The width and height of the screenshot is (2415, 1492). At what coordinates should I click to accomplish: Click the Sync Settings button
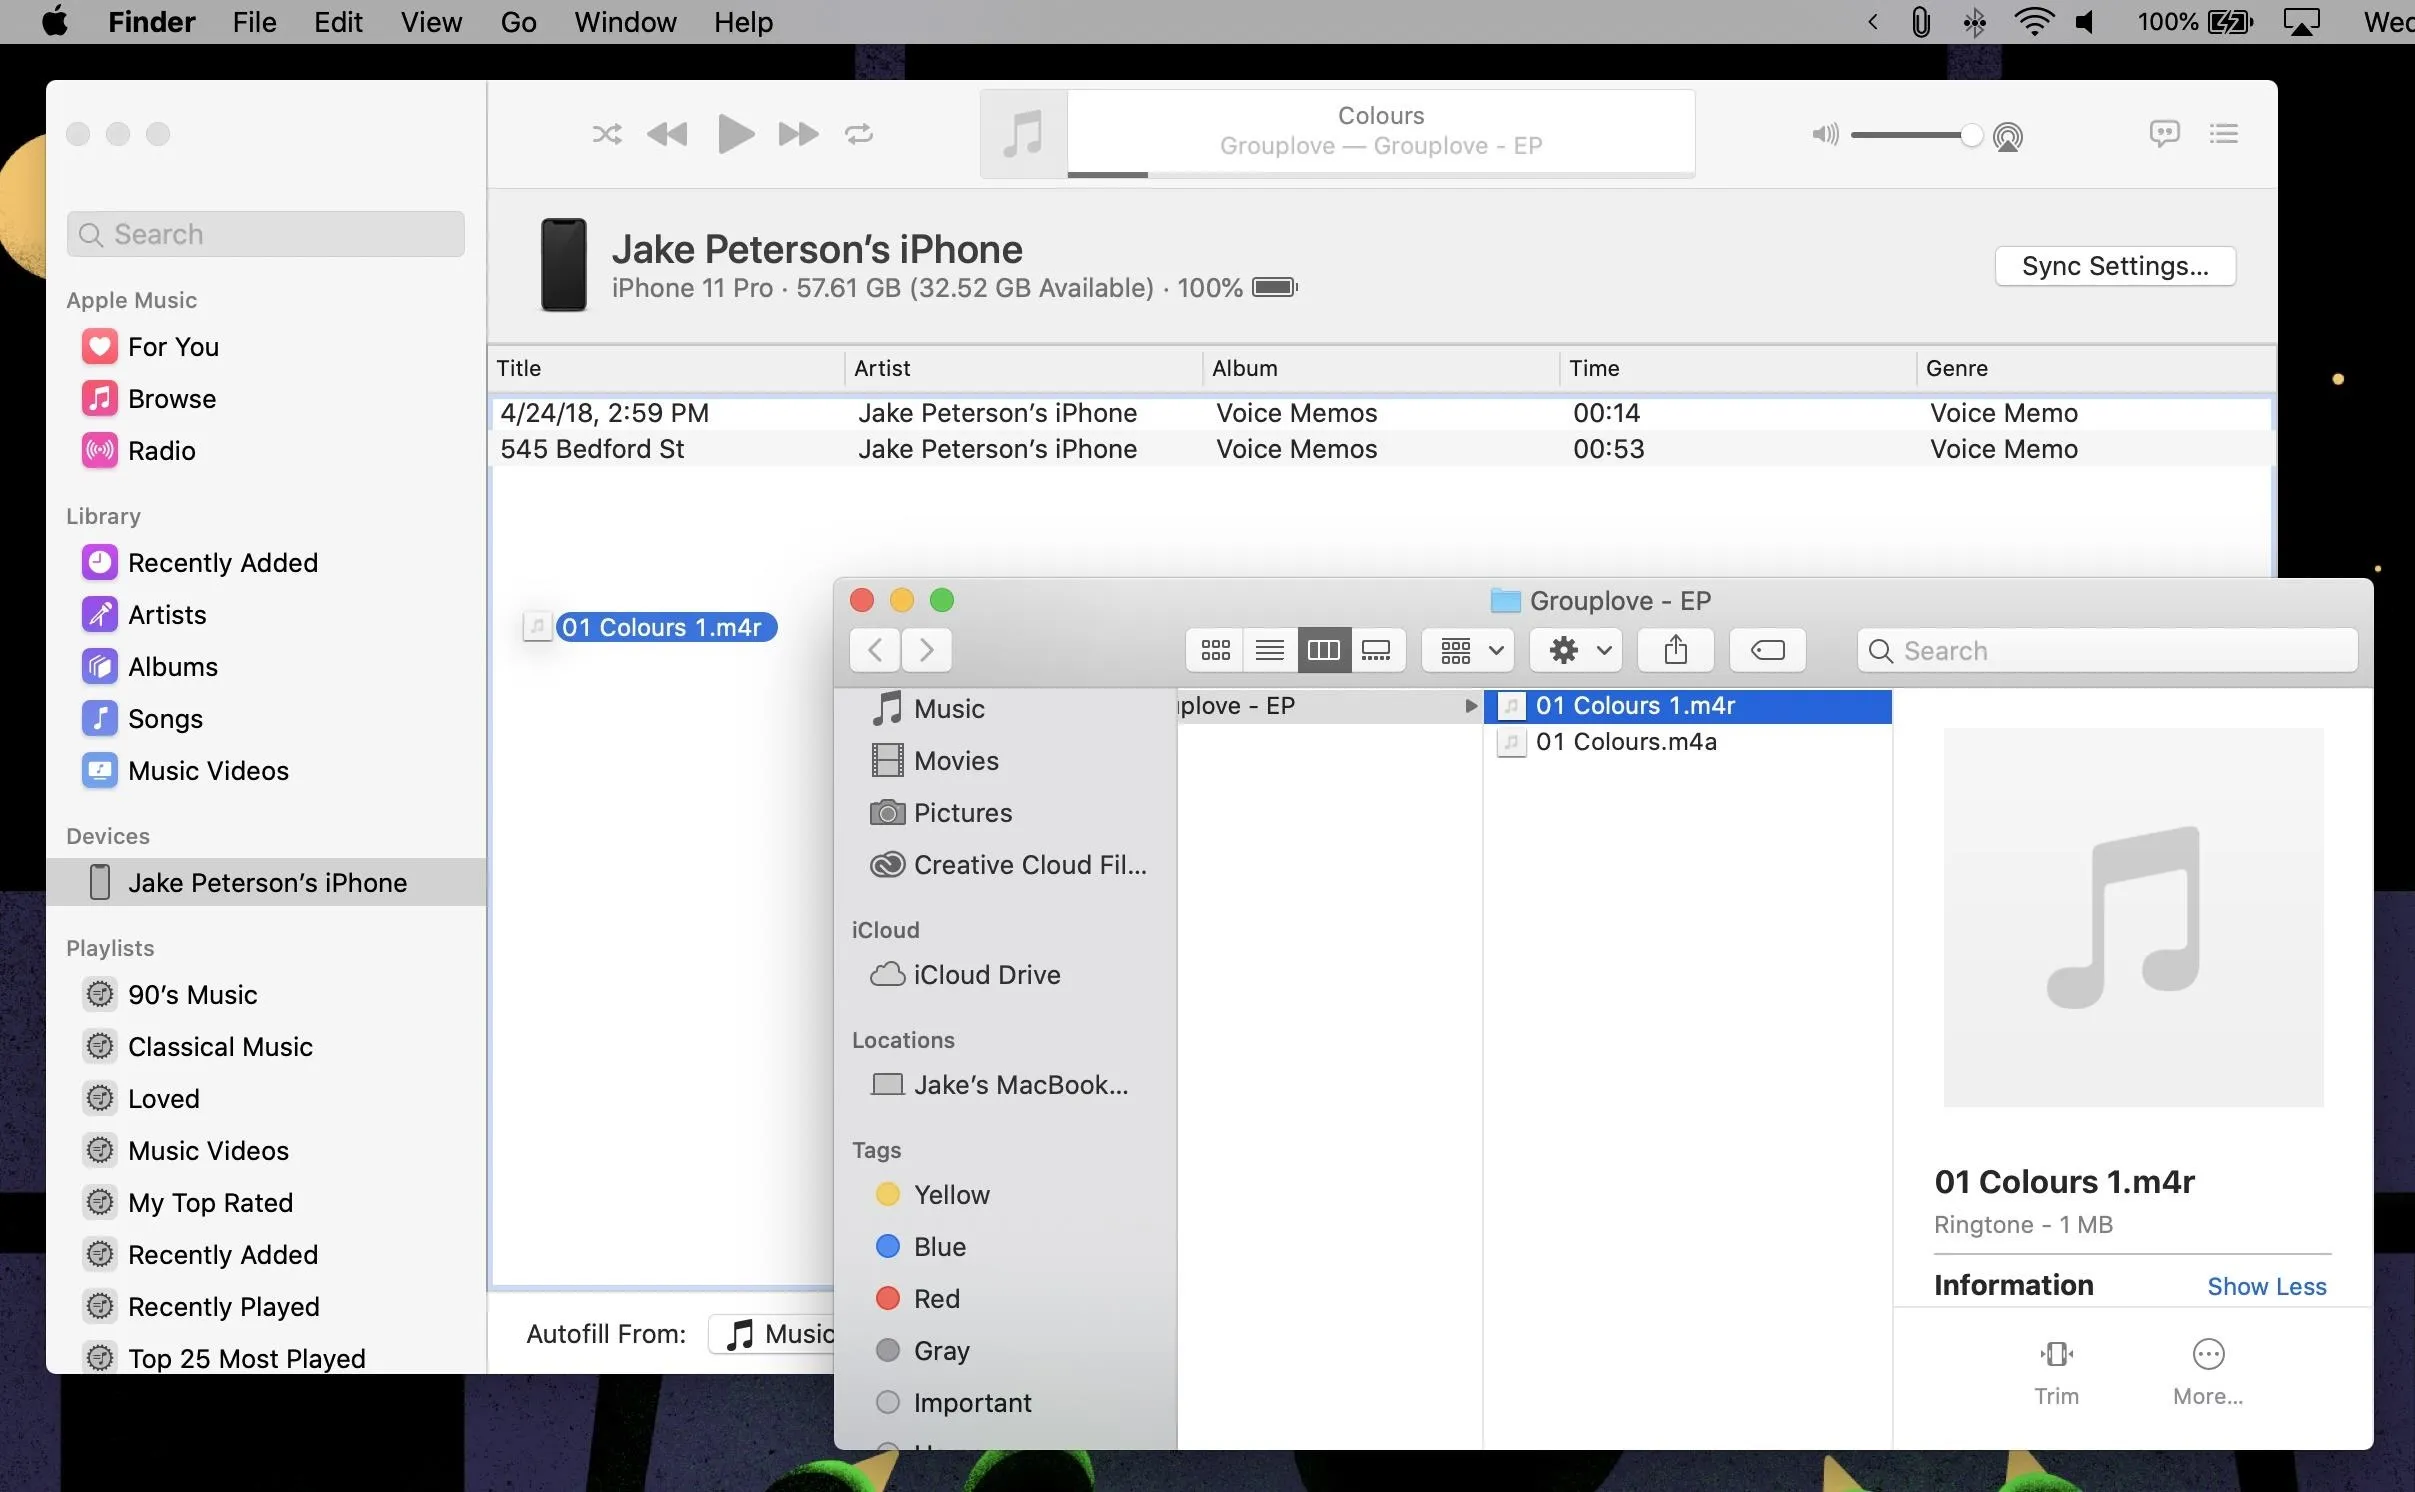[x=2115, y=266]
